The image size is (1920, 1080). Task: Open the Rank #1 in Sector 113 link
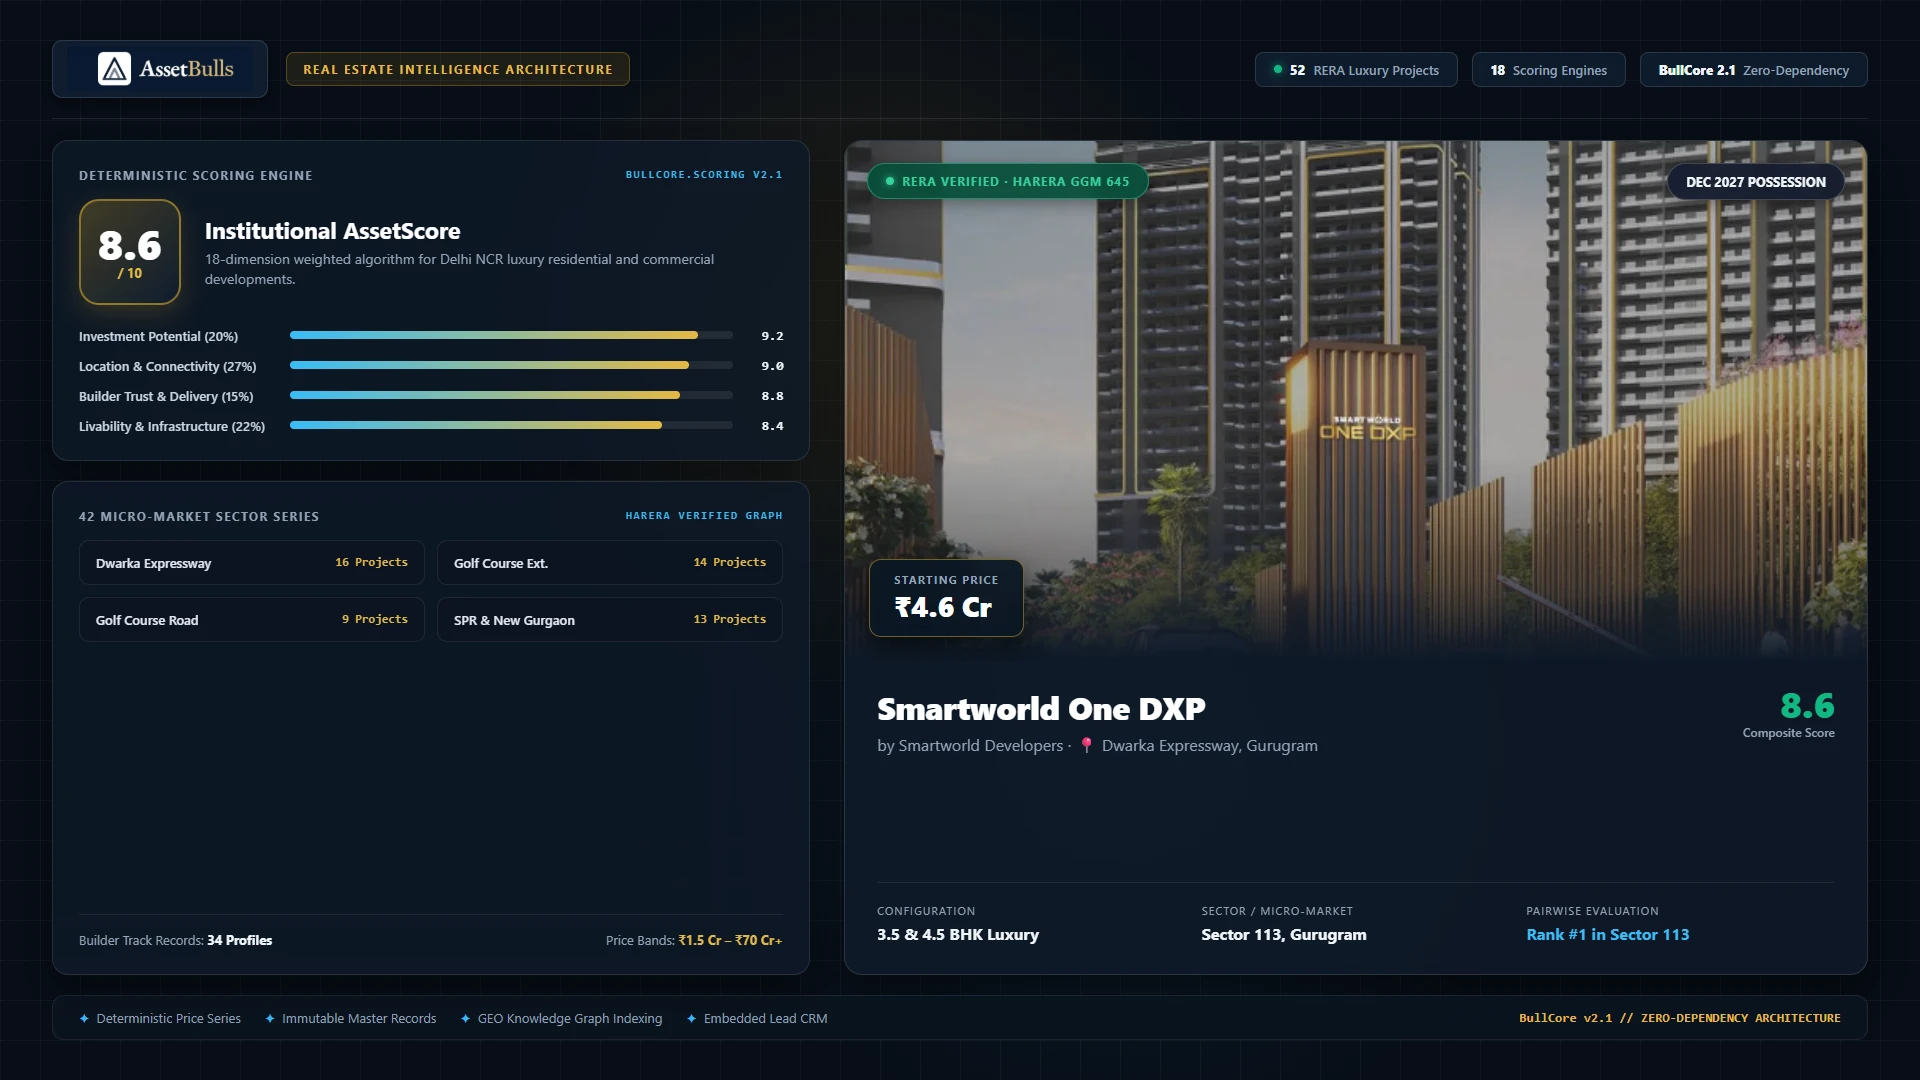[x=1607, y=935]
